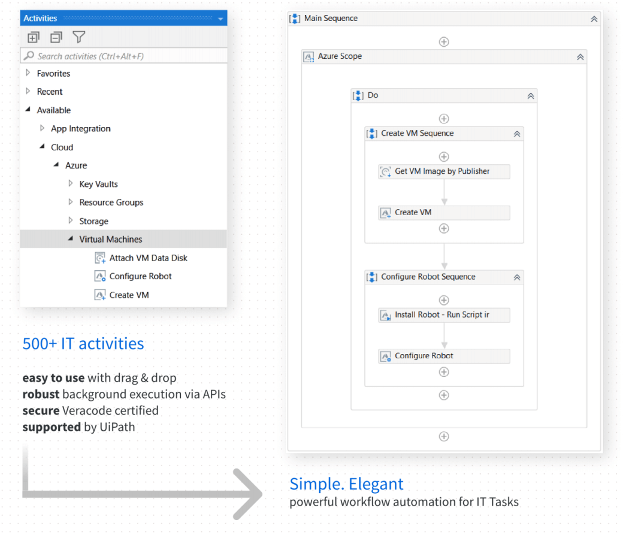624x536 pixels.
Task: Add activity at bottom of Do sequence
Action: point(444,395)
